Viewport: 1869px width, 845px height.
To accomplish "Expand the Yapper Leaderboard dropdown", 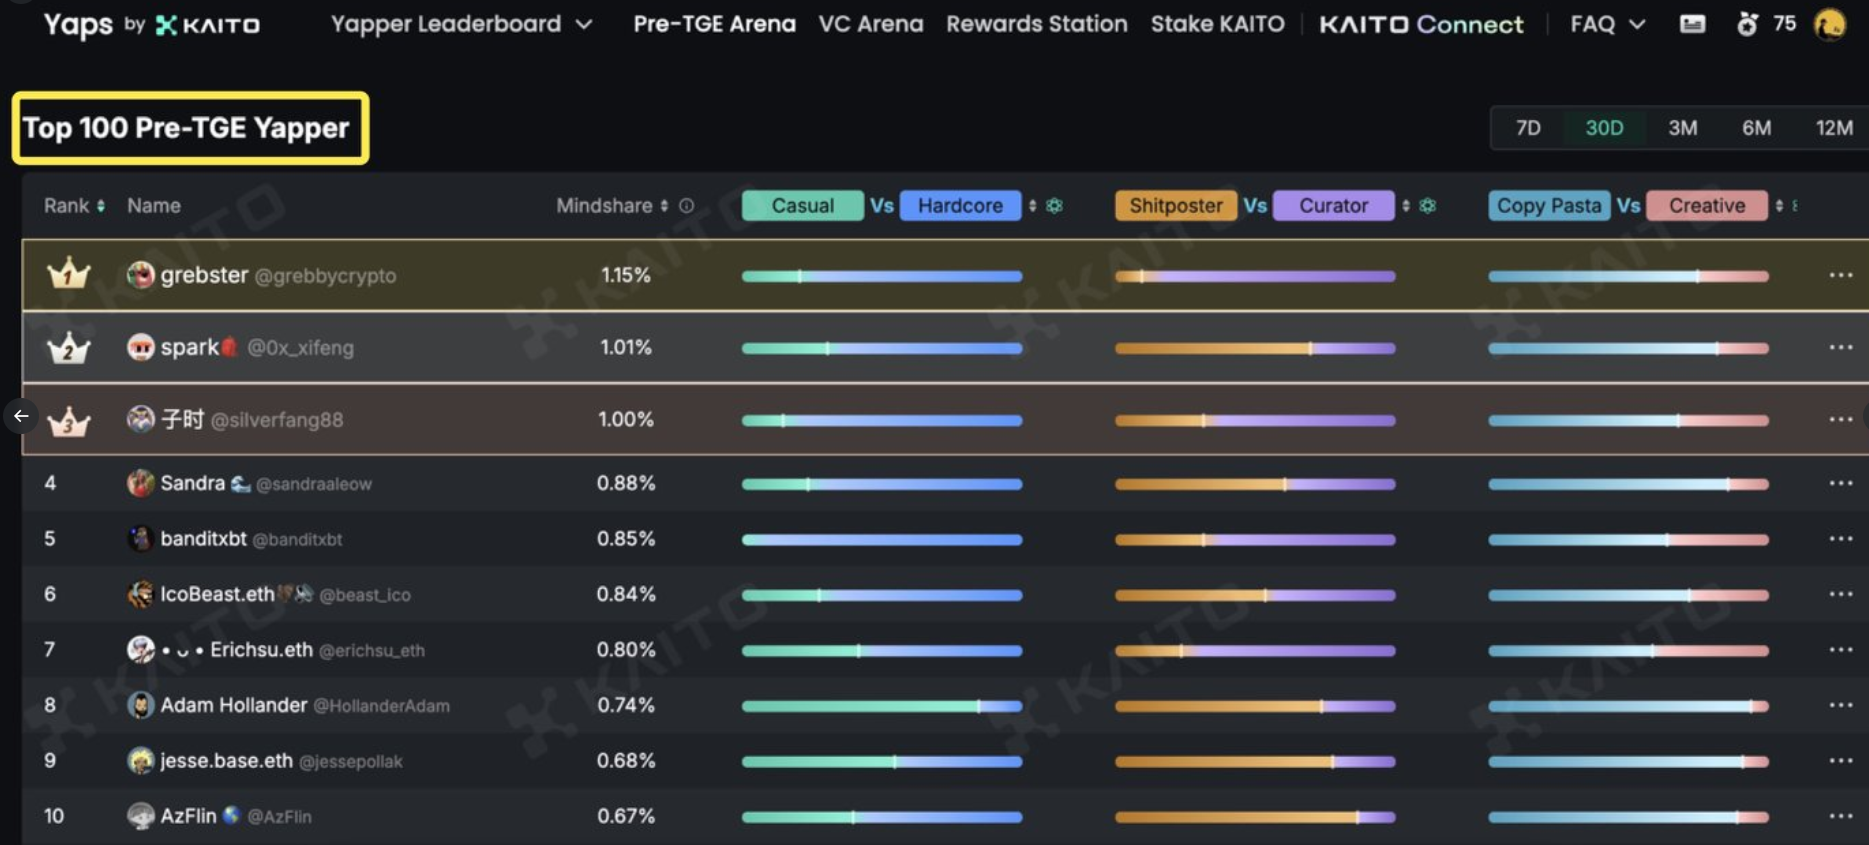I will 461,24.
